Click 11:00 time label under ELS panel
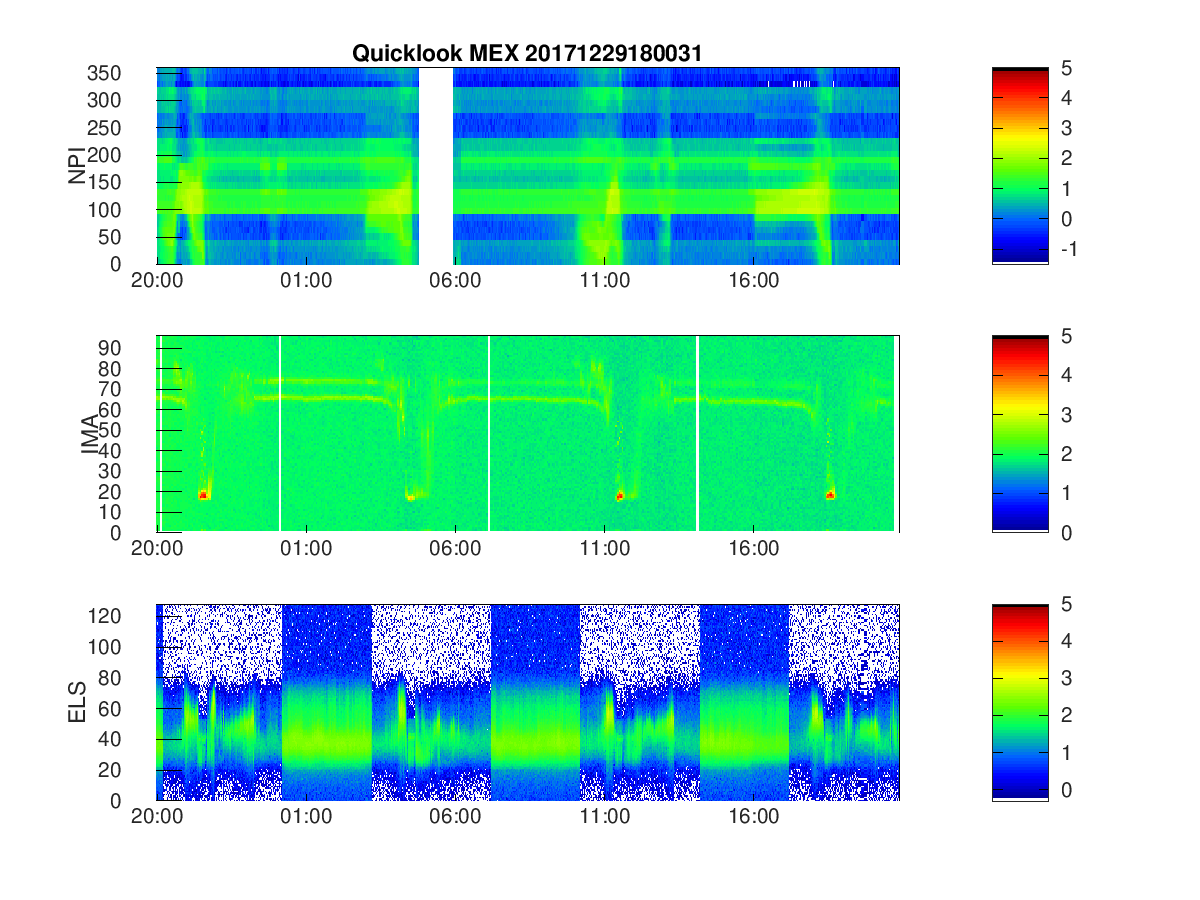This screenshot has height=900, width=1200. [604, 817]
